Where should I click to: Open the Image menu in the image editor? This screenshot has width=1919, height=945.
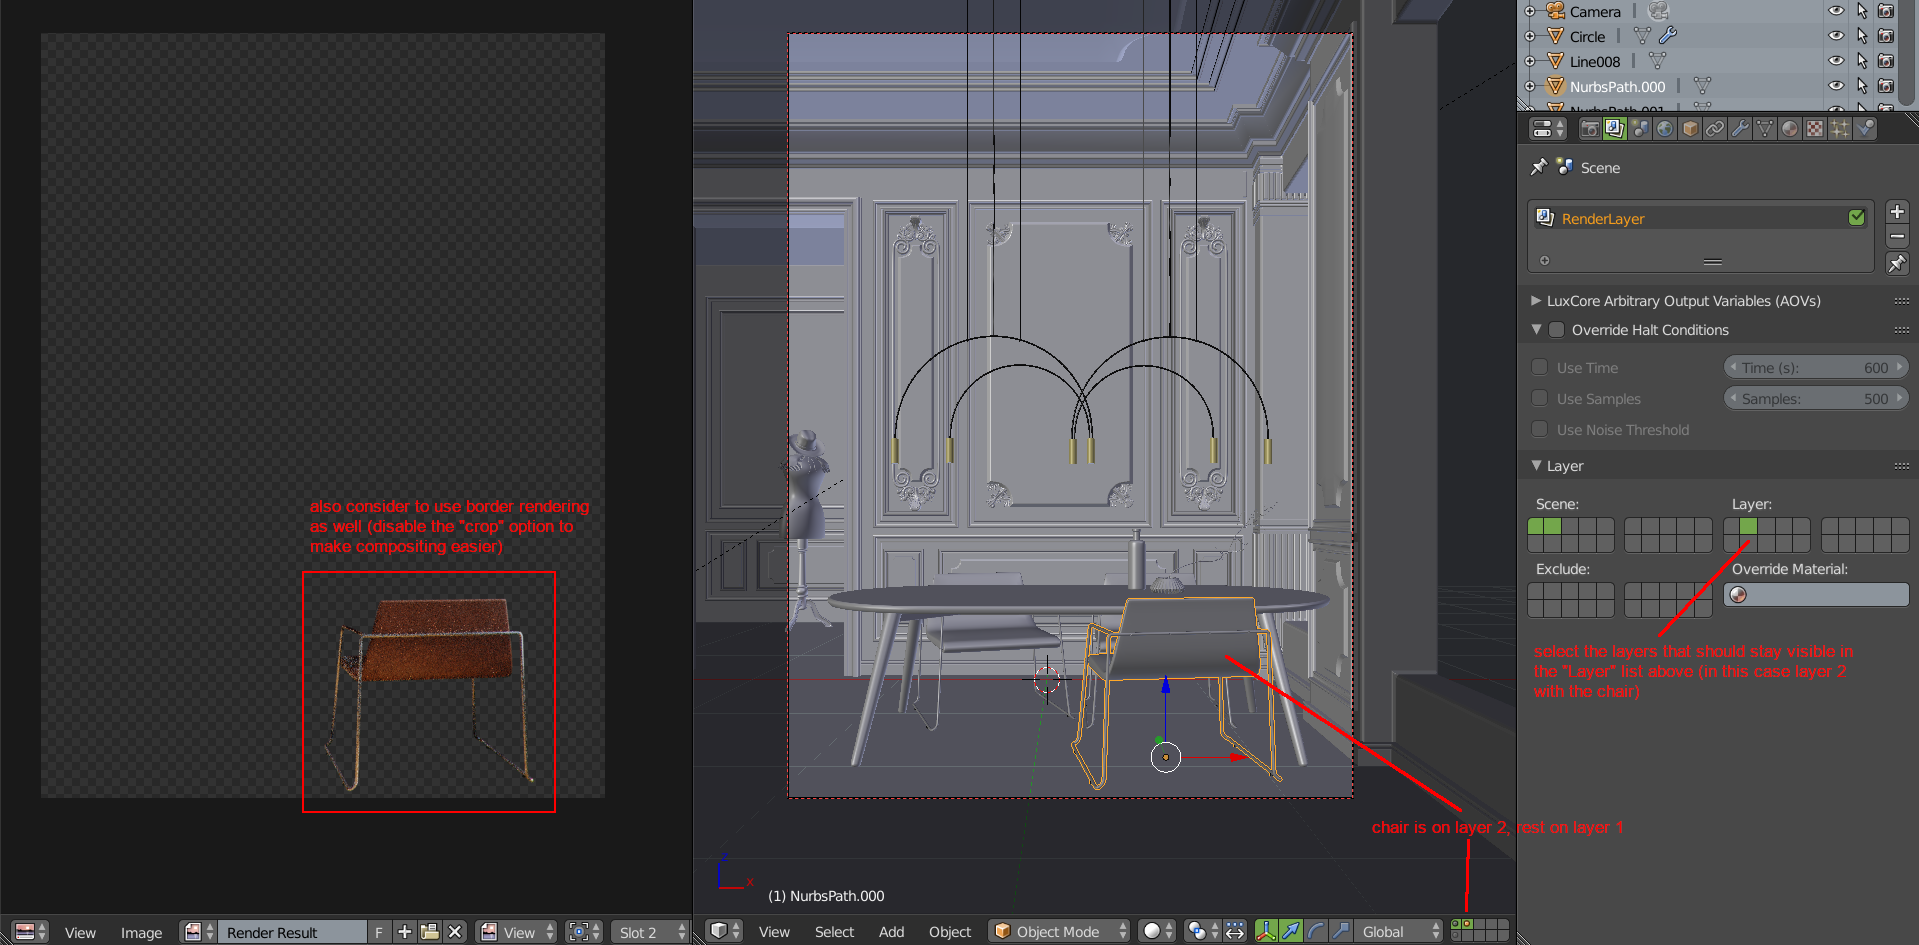142,932
